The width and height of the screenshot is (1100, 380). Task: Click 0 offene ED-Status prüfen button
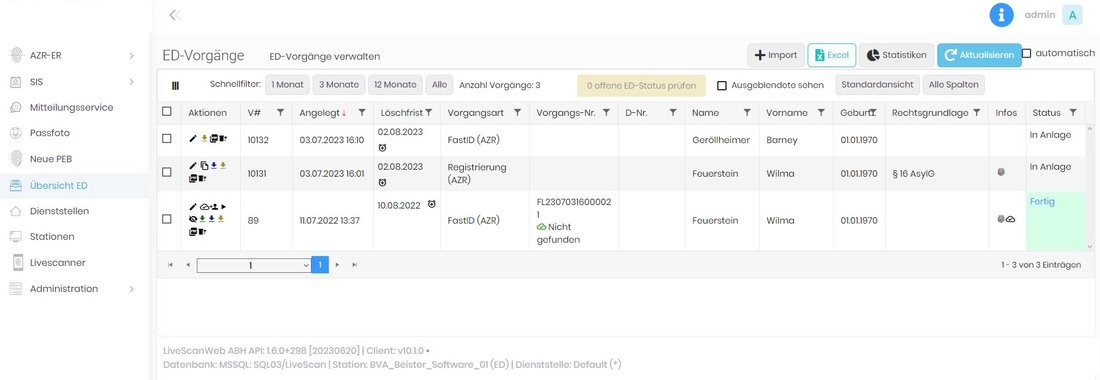pyautogui.click(x=640, y=86)
